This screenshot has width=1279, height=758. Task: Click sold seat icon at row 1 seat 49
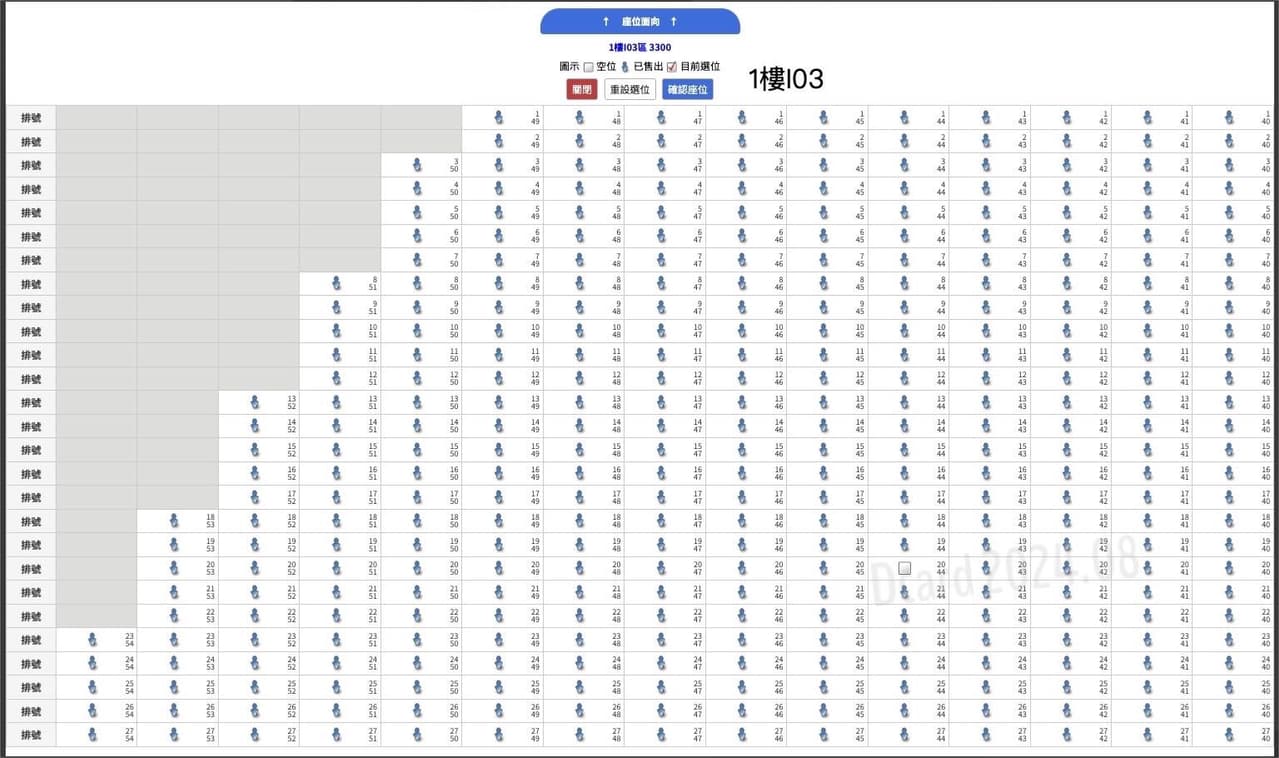[x=498, y=117]
